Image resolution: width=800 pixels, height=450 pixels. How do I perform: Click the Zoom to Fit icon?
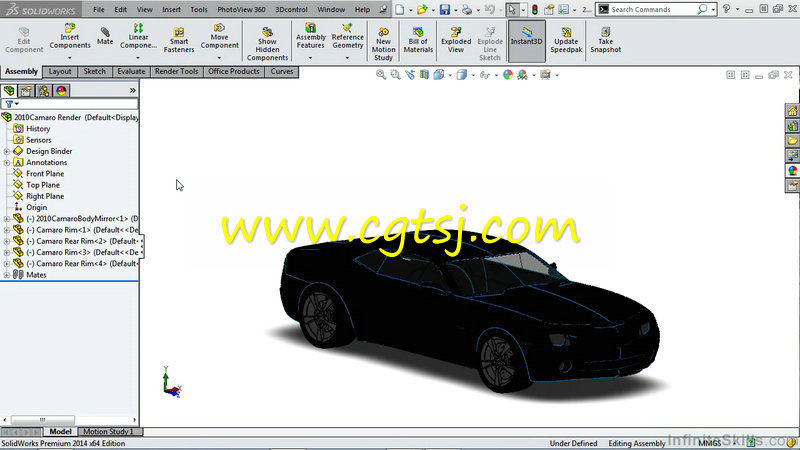point(381,75)
